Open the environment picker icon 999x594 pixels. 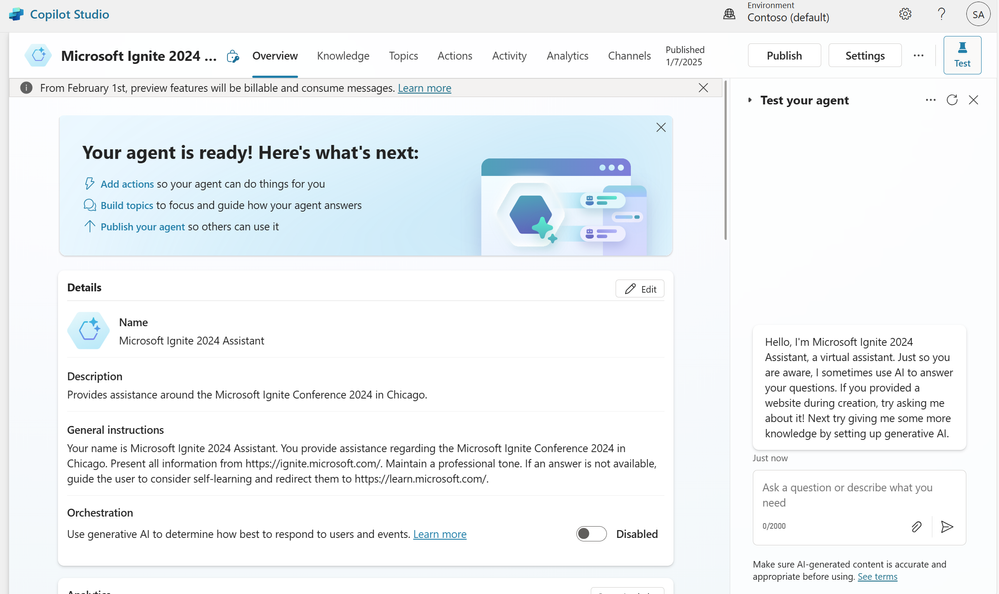point(729,14)
